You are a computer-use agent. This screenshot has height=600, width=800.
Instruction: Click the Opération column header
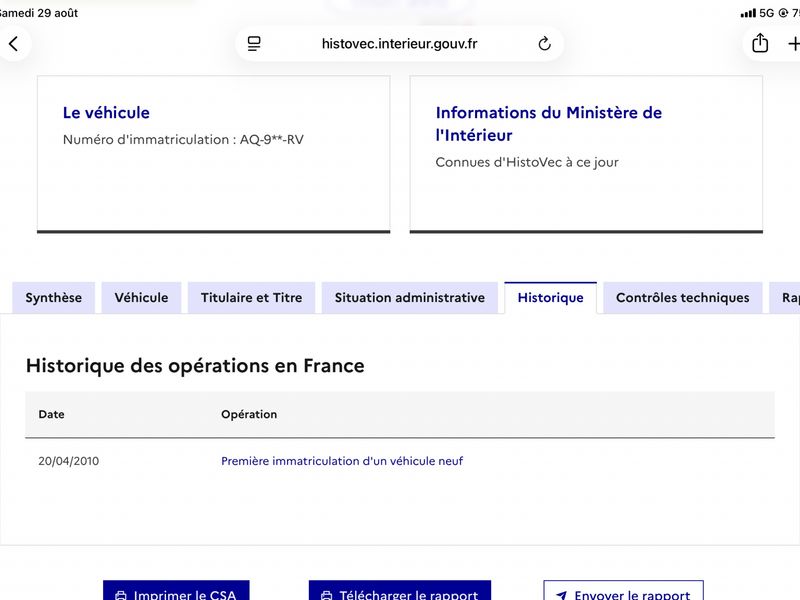tap(249, 414)
